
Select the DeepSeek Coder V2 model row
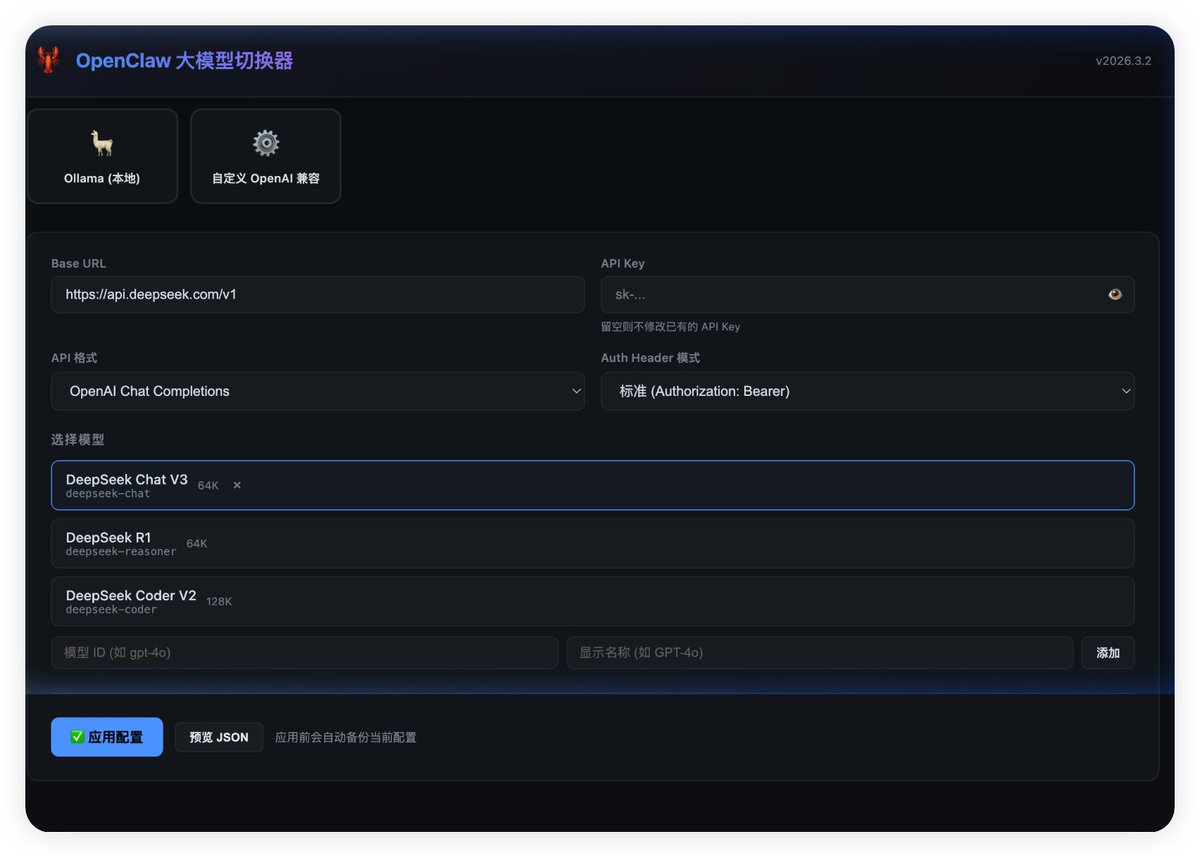click(593, 601)
